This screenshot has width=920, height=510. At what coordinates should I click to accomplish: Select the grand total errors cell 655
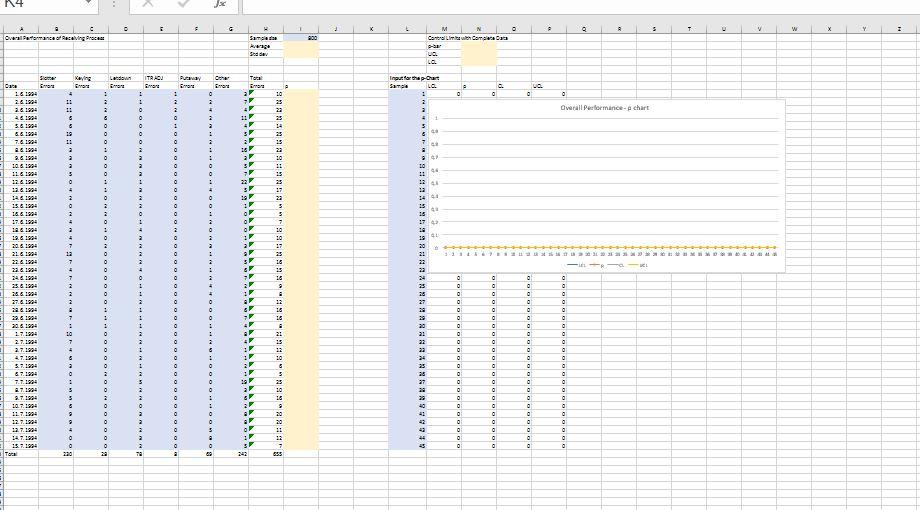click(x=266, y=454)
